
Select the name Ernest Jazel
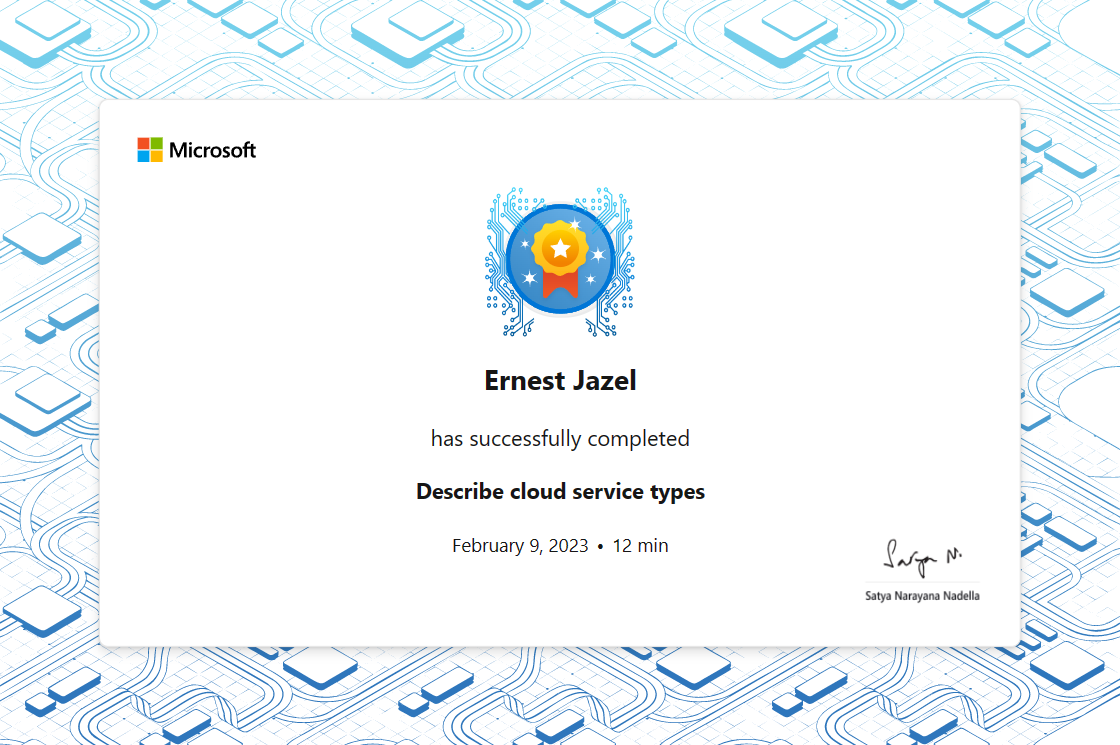560,380
